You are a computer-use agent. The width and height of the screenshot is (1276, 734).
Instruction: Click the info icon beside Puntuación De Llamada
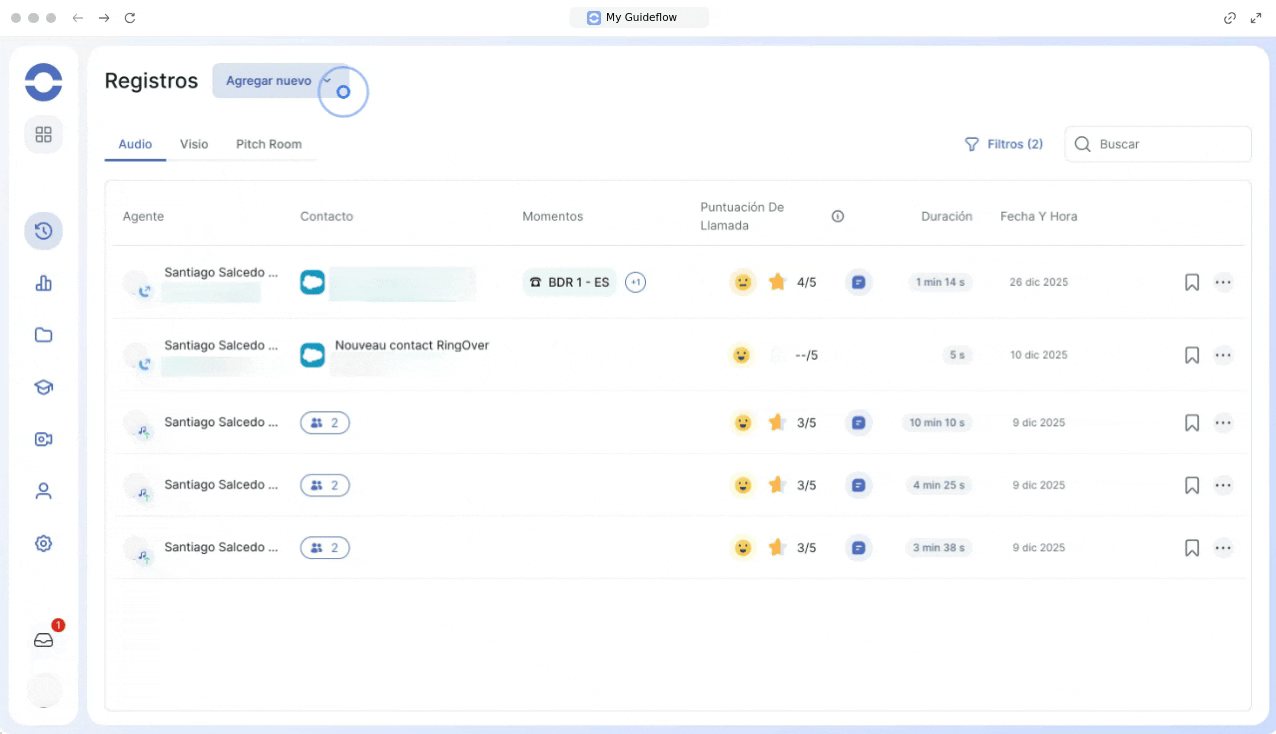tap(838, 216)
